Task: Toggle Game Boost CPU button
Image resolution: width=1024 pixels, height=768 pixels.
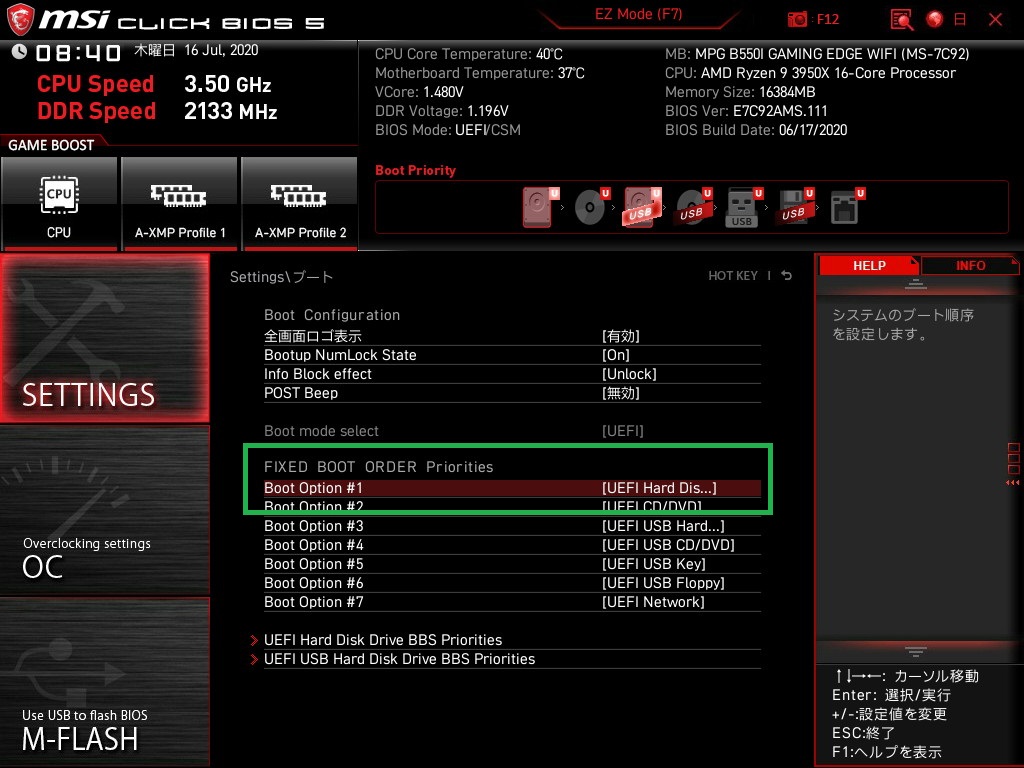Action: click(x=59, y=204)
